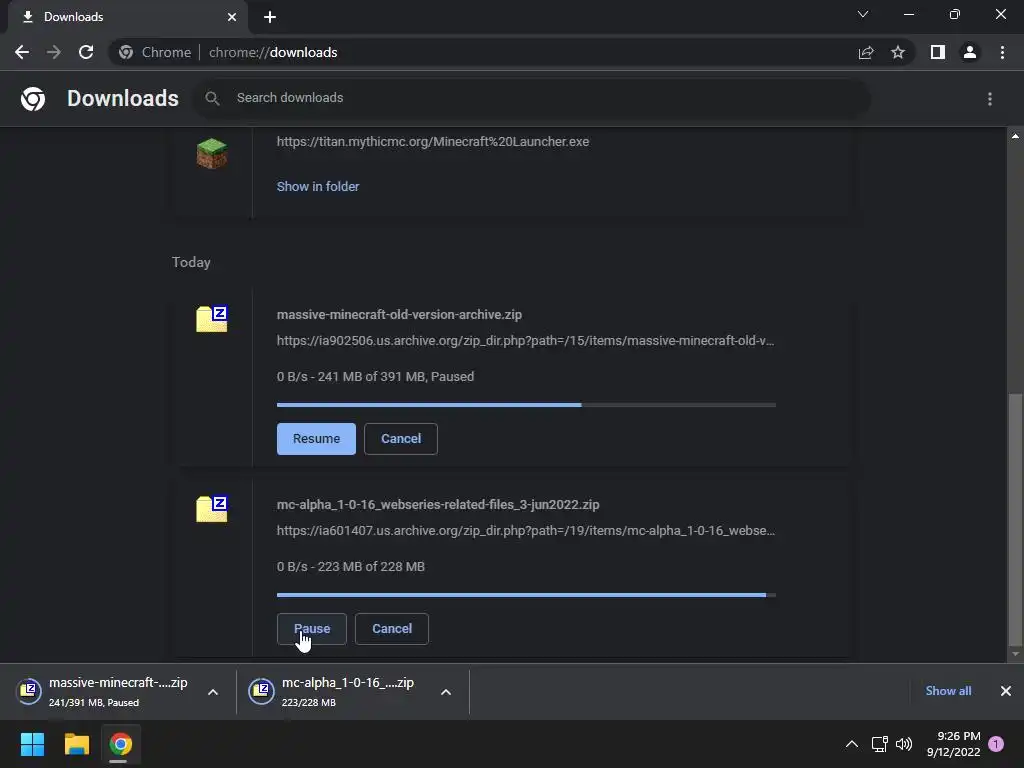Screen dimensions: 1024x768
Task: Close the Downloads tab
Action: click(232, 17)
